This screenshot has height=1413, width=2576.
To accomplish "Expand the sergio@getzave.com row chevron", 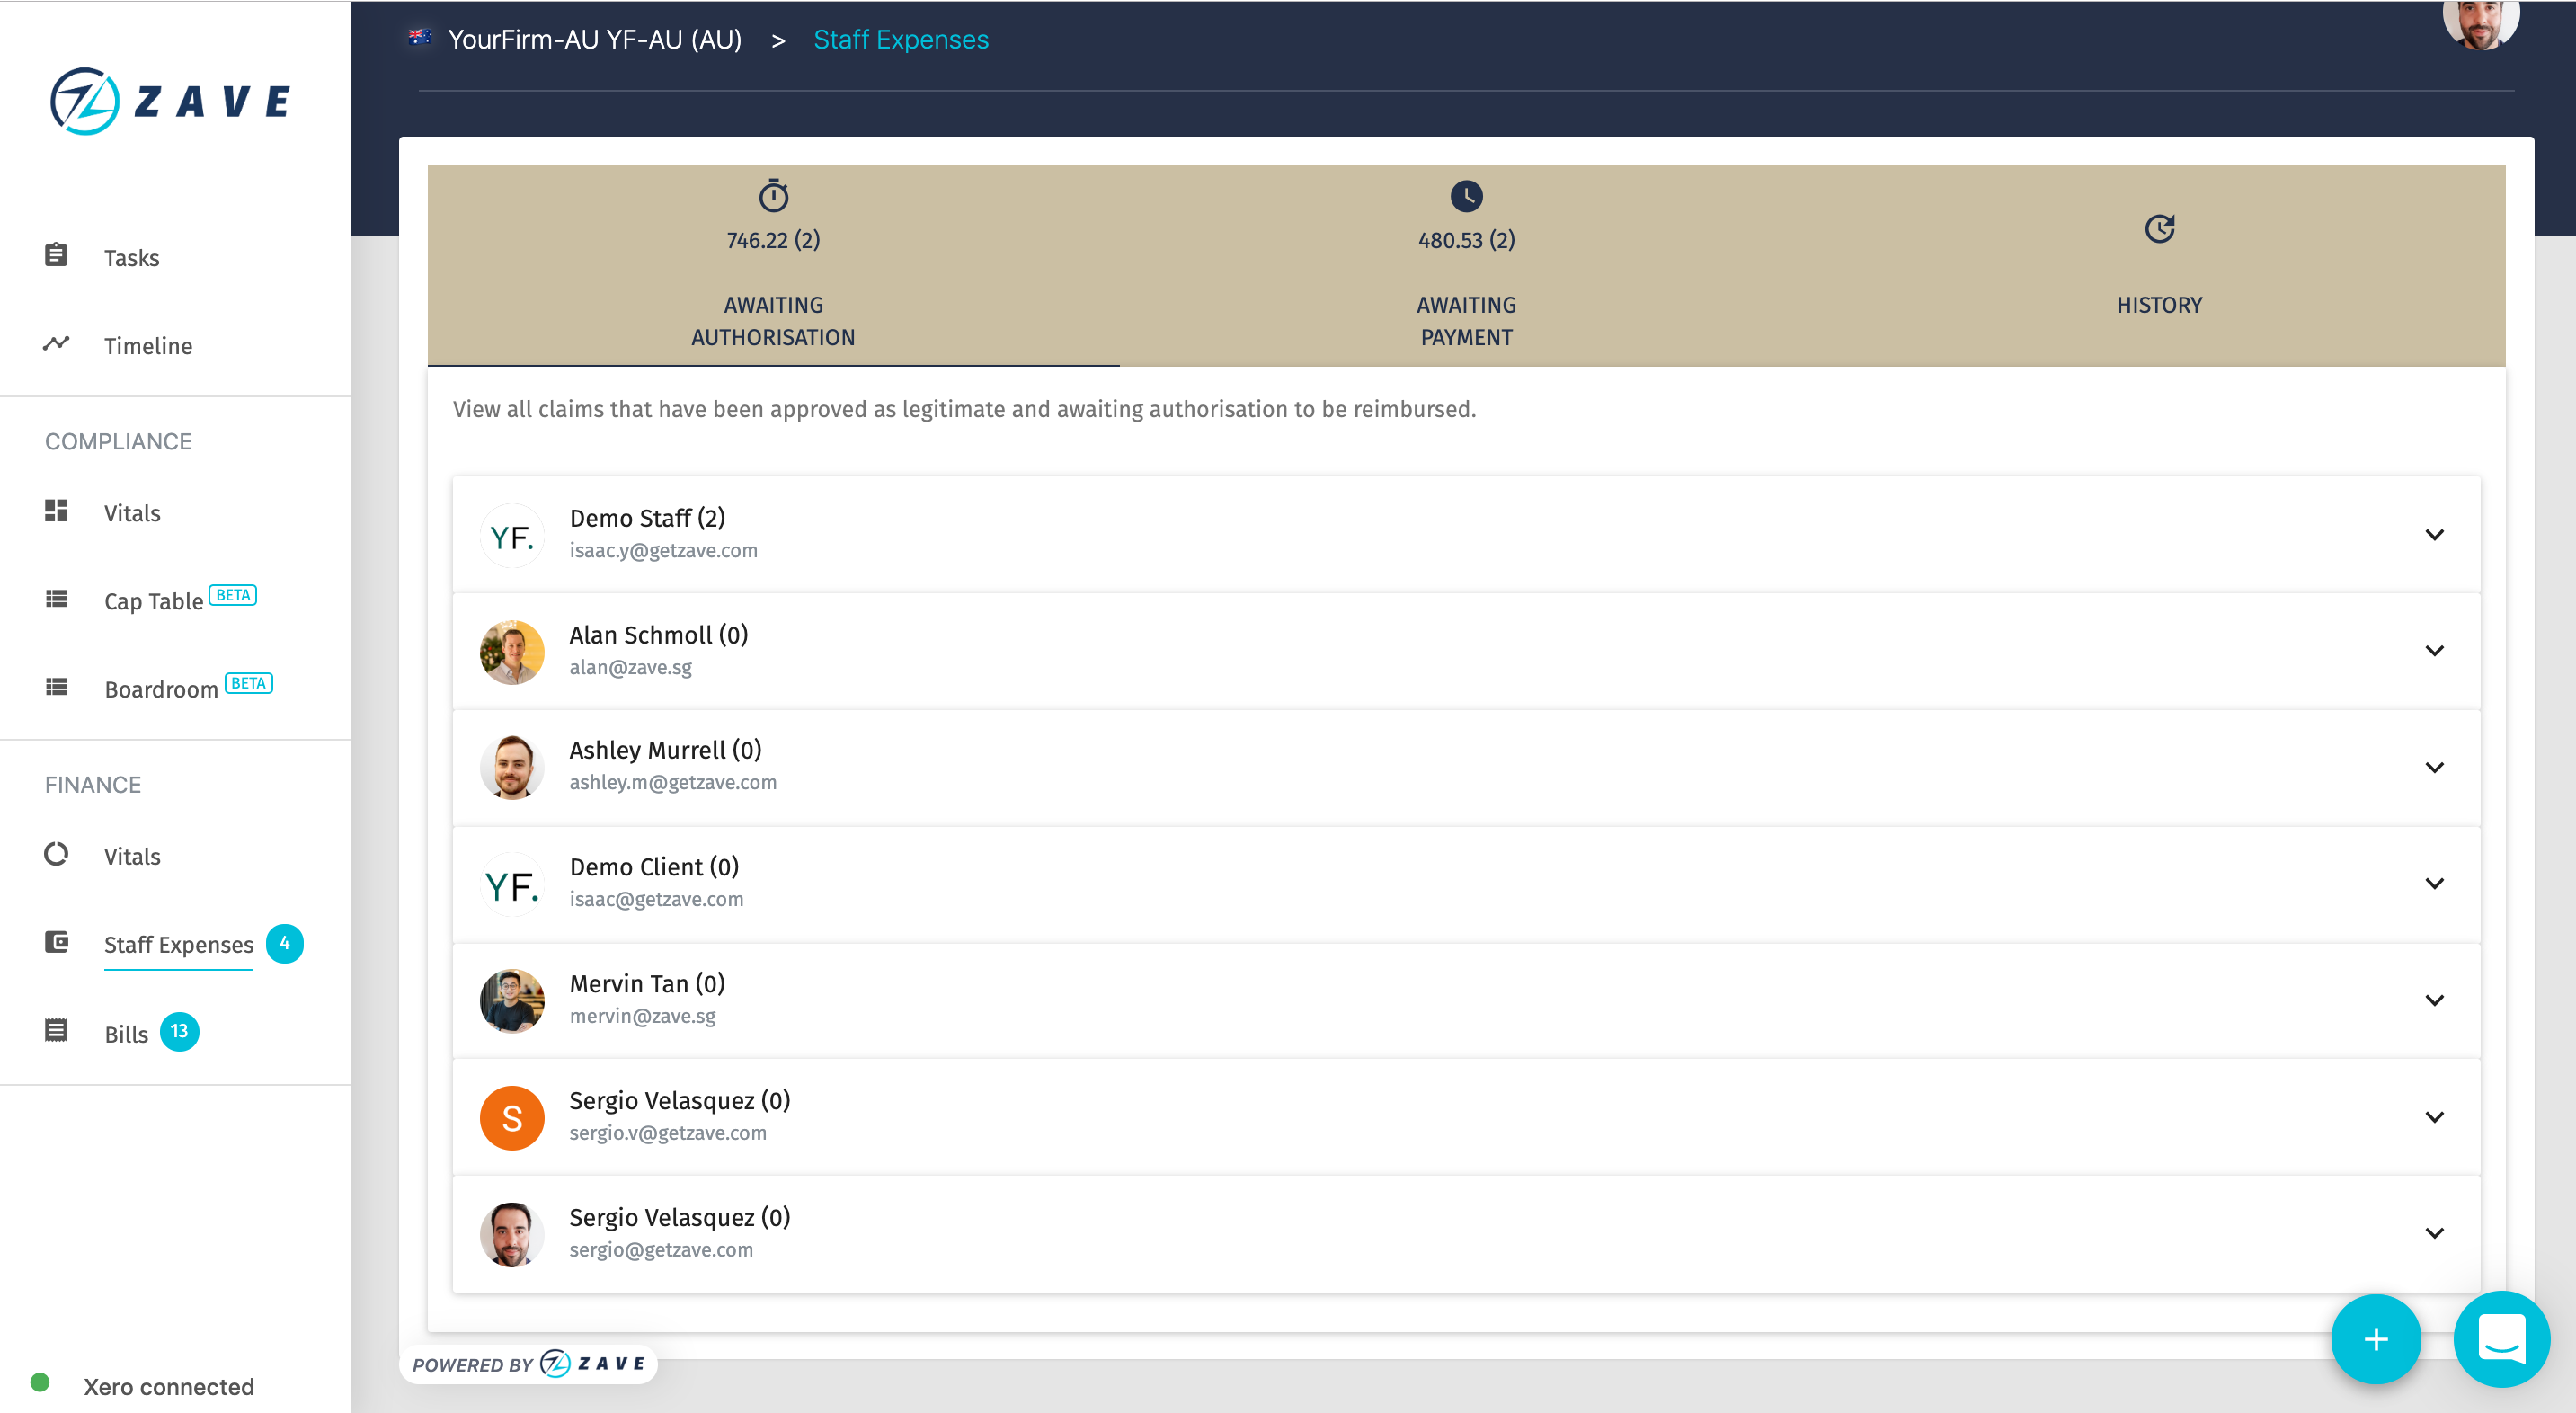I will tap(2434, 1234).
